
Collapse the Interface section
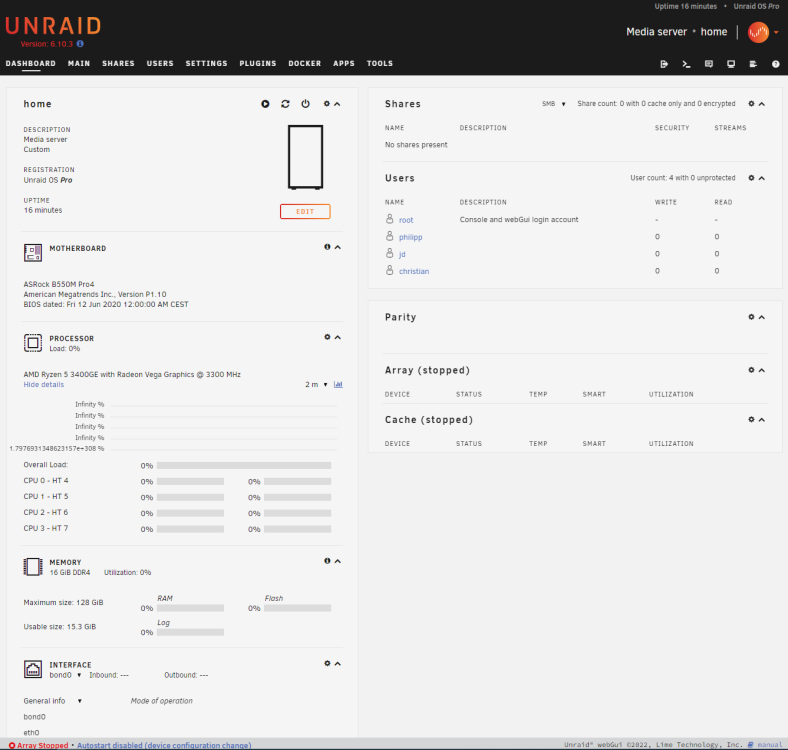[338, 664]
